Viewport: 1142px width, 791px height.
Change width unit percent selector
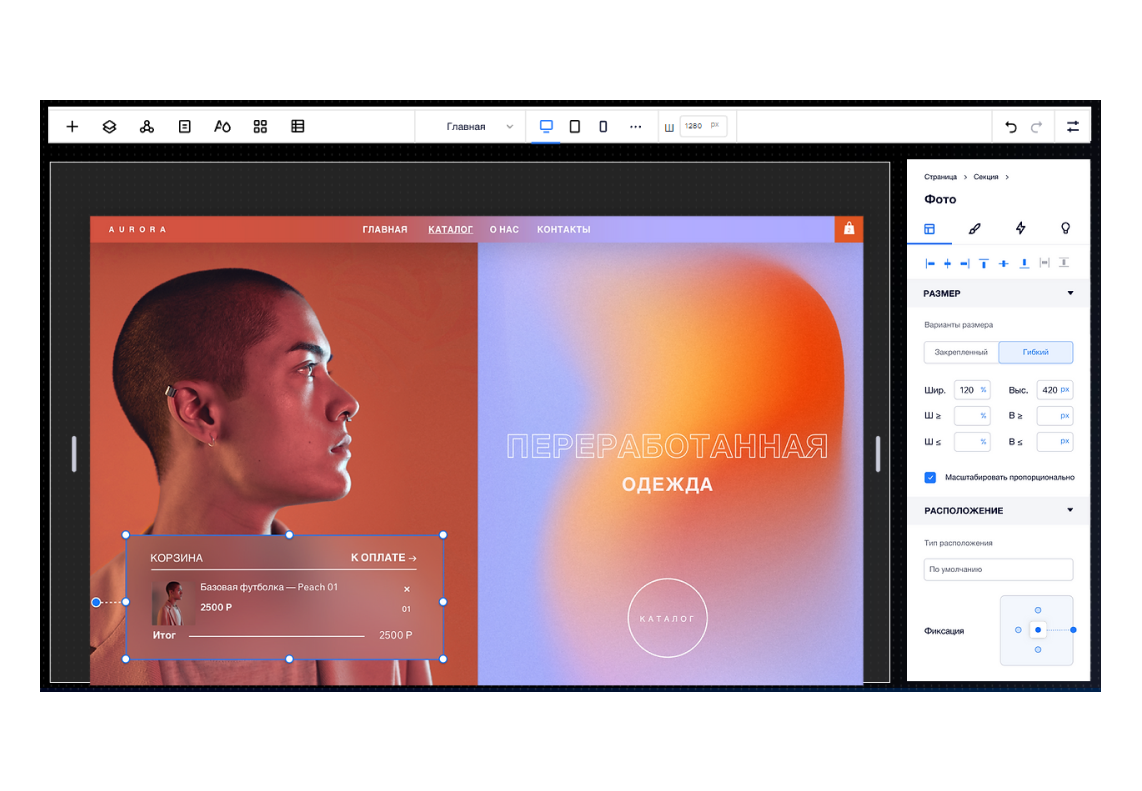(x=983, y=390)
